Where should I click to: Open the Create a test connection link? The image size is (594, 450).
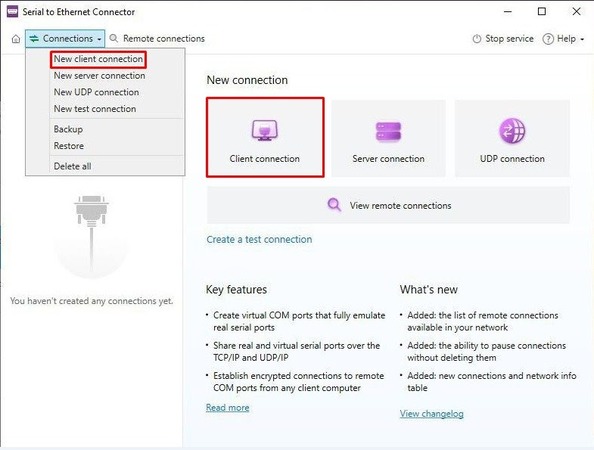[x=259, y=239]
